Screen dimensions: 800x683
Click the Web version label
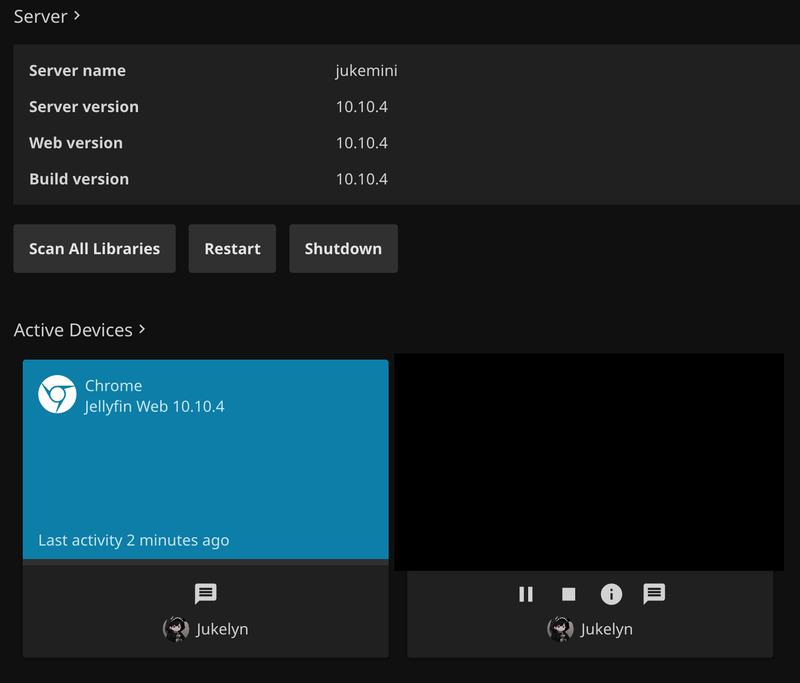tap(76, 143)
